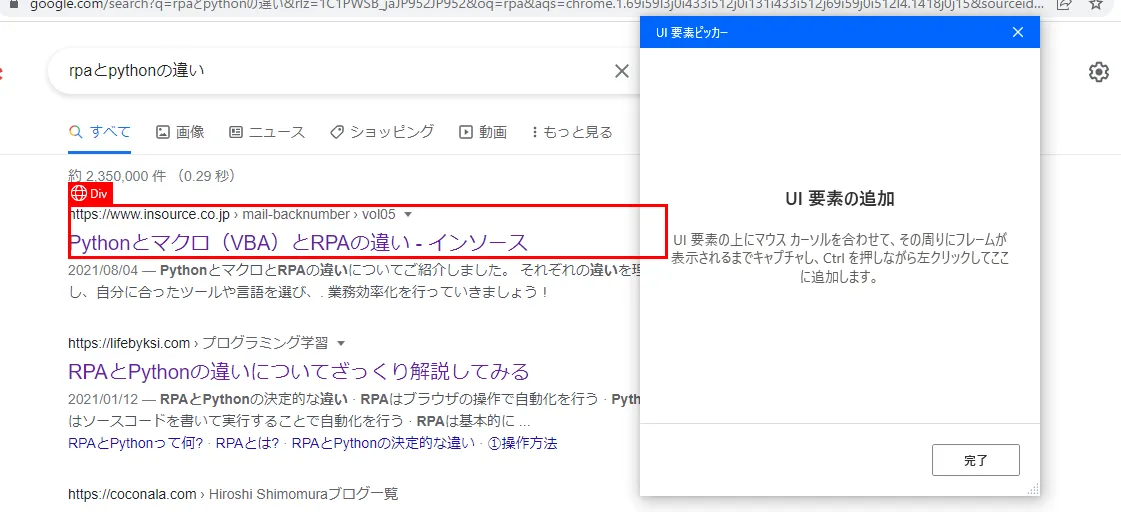Click the browser URL address bar
The height and width of the screenshot is (512, 1121).
point(536,4)
